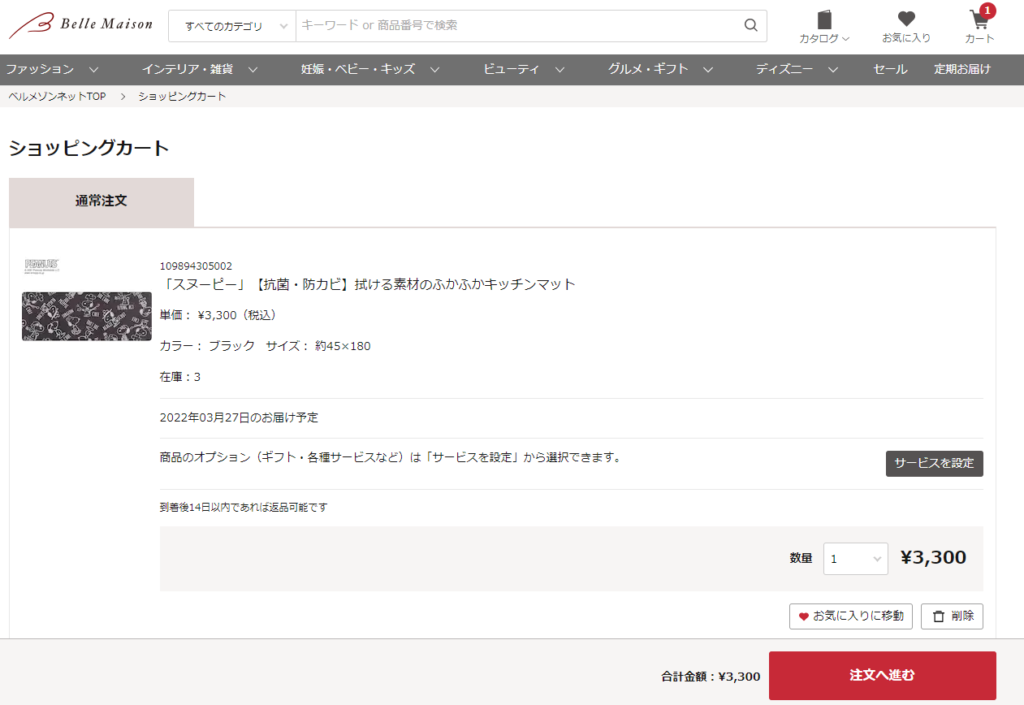Viewport: 1024px width, 705px height.
Task: Click the search magnifier icon
Action: (751, 25)
